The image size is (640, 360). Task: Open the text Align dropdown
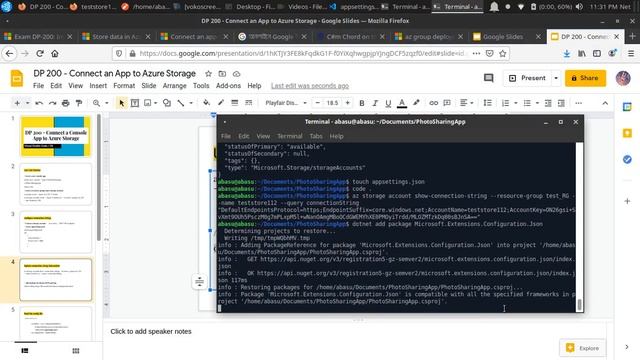(466, 103)
